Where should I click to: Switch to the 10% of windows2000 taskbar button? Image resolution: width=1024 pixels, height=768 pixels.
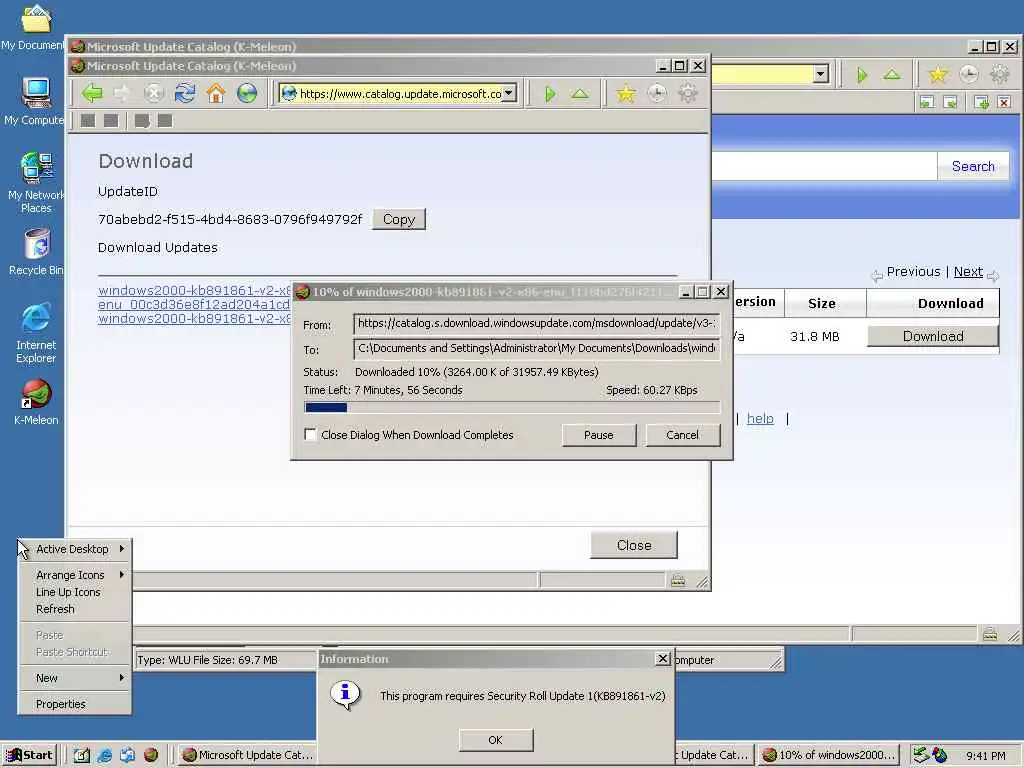pyautogui.click(x=828, y=755)
